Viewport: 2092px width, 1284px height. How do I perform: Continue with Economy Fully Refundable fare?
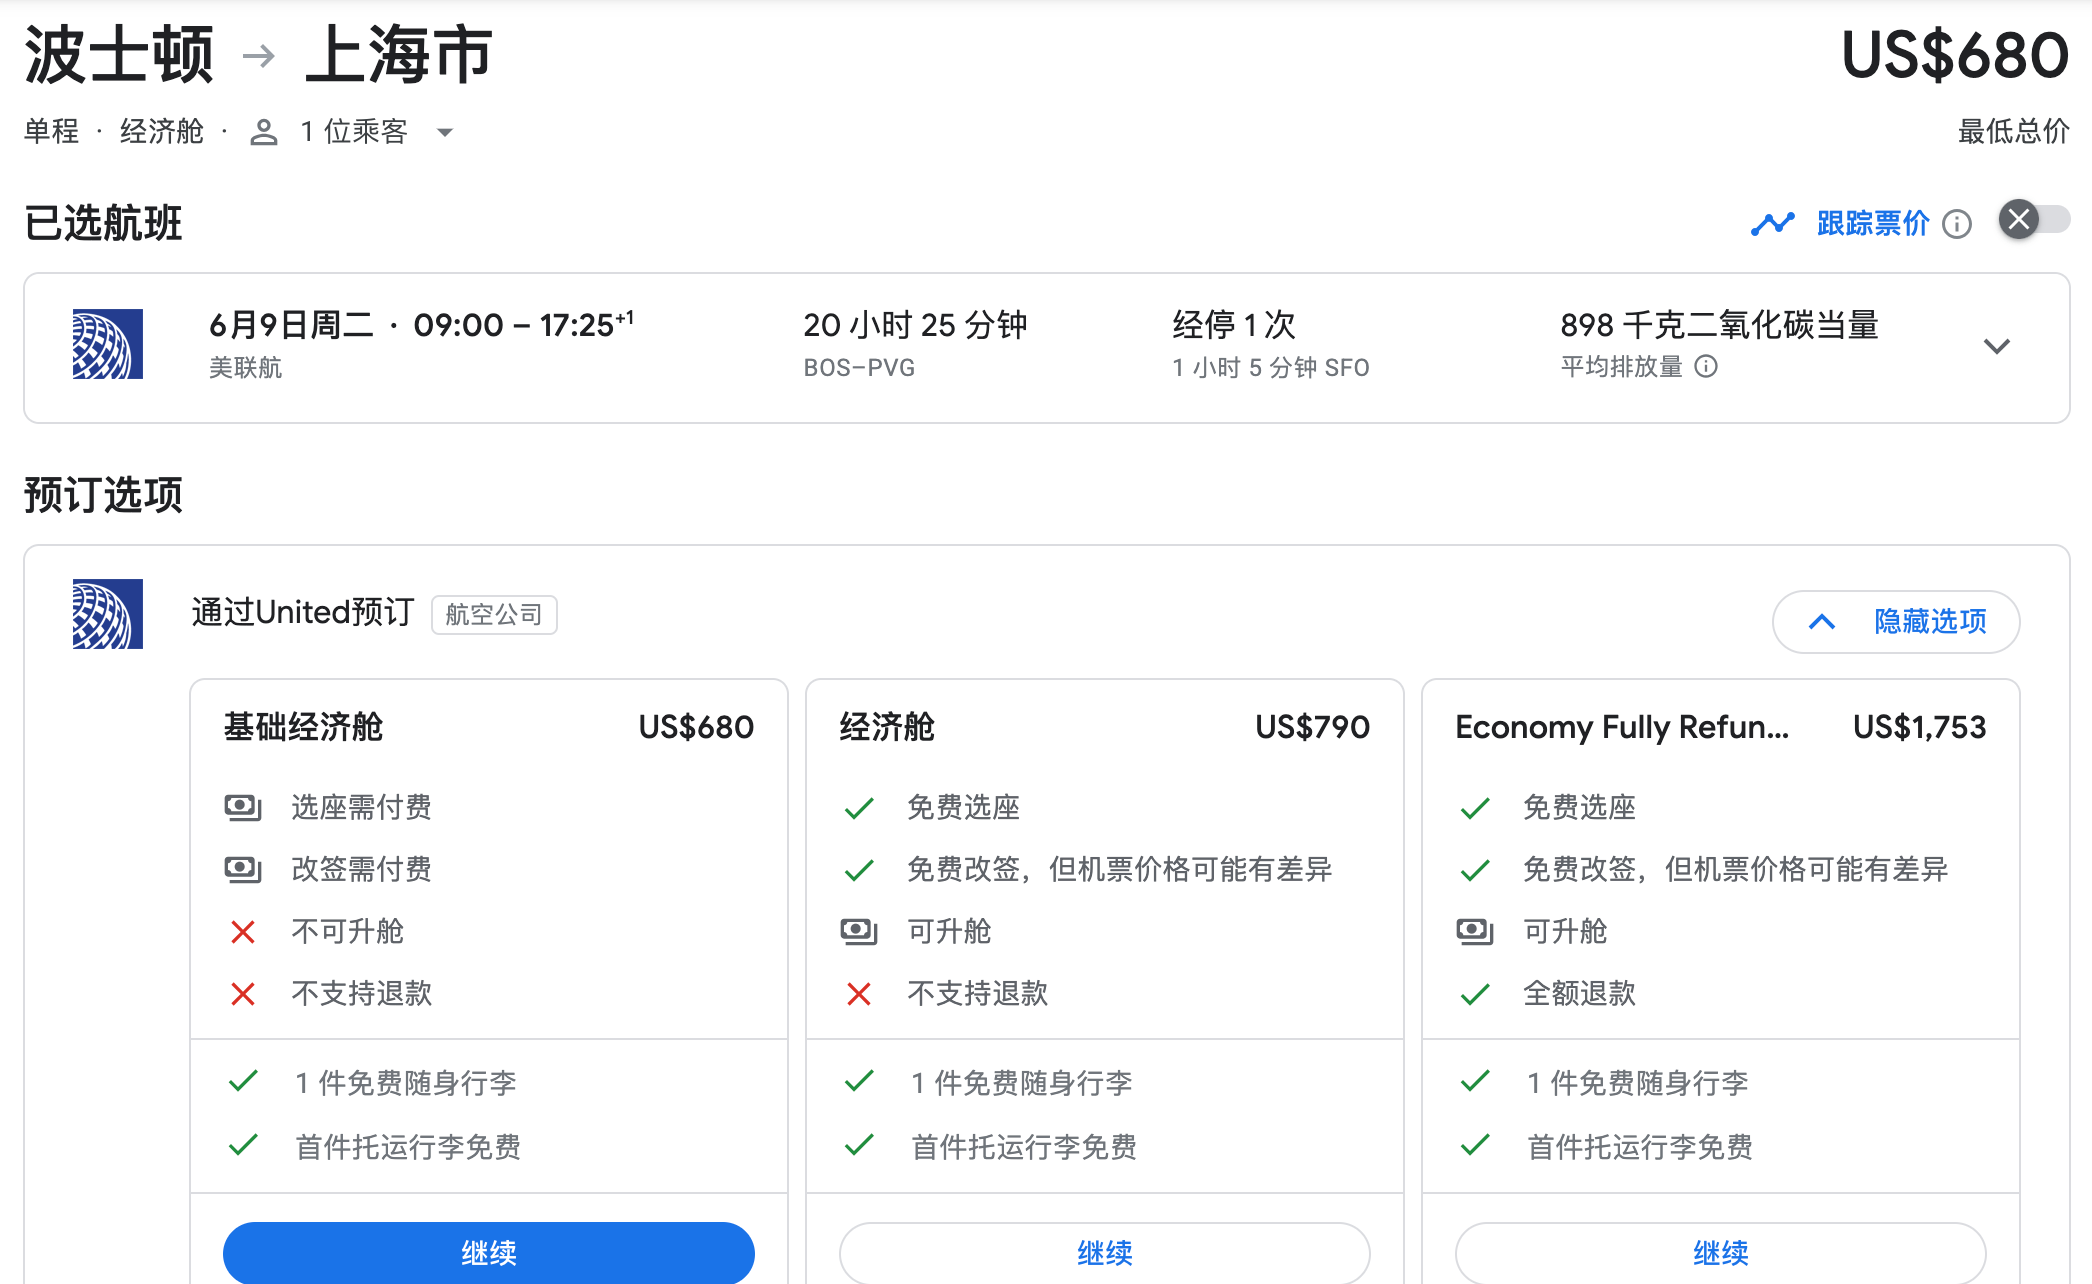[1720, 1252]
